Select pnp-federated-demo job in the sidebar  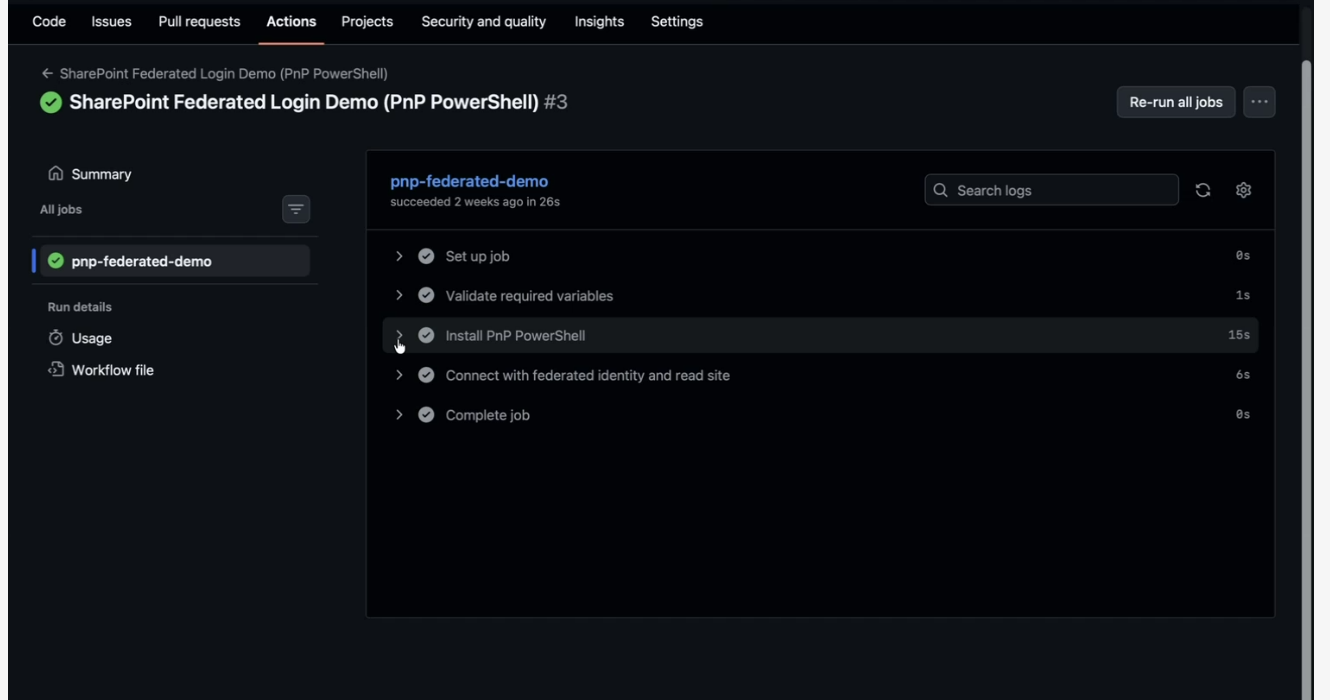point(175,261)
